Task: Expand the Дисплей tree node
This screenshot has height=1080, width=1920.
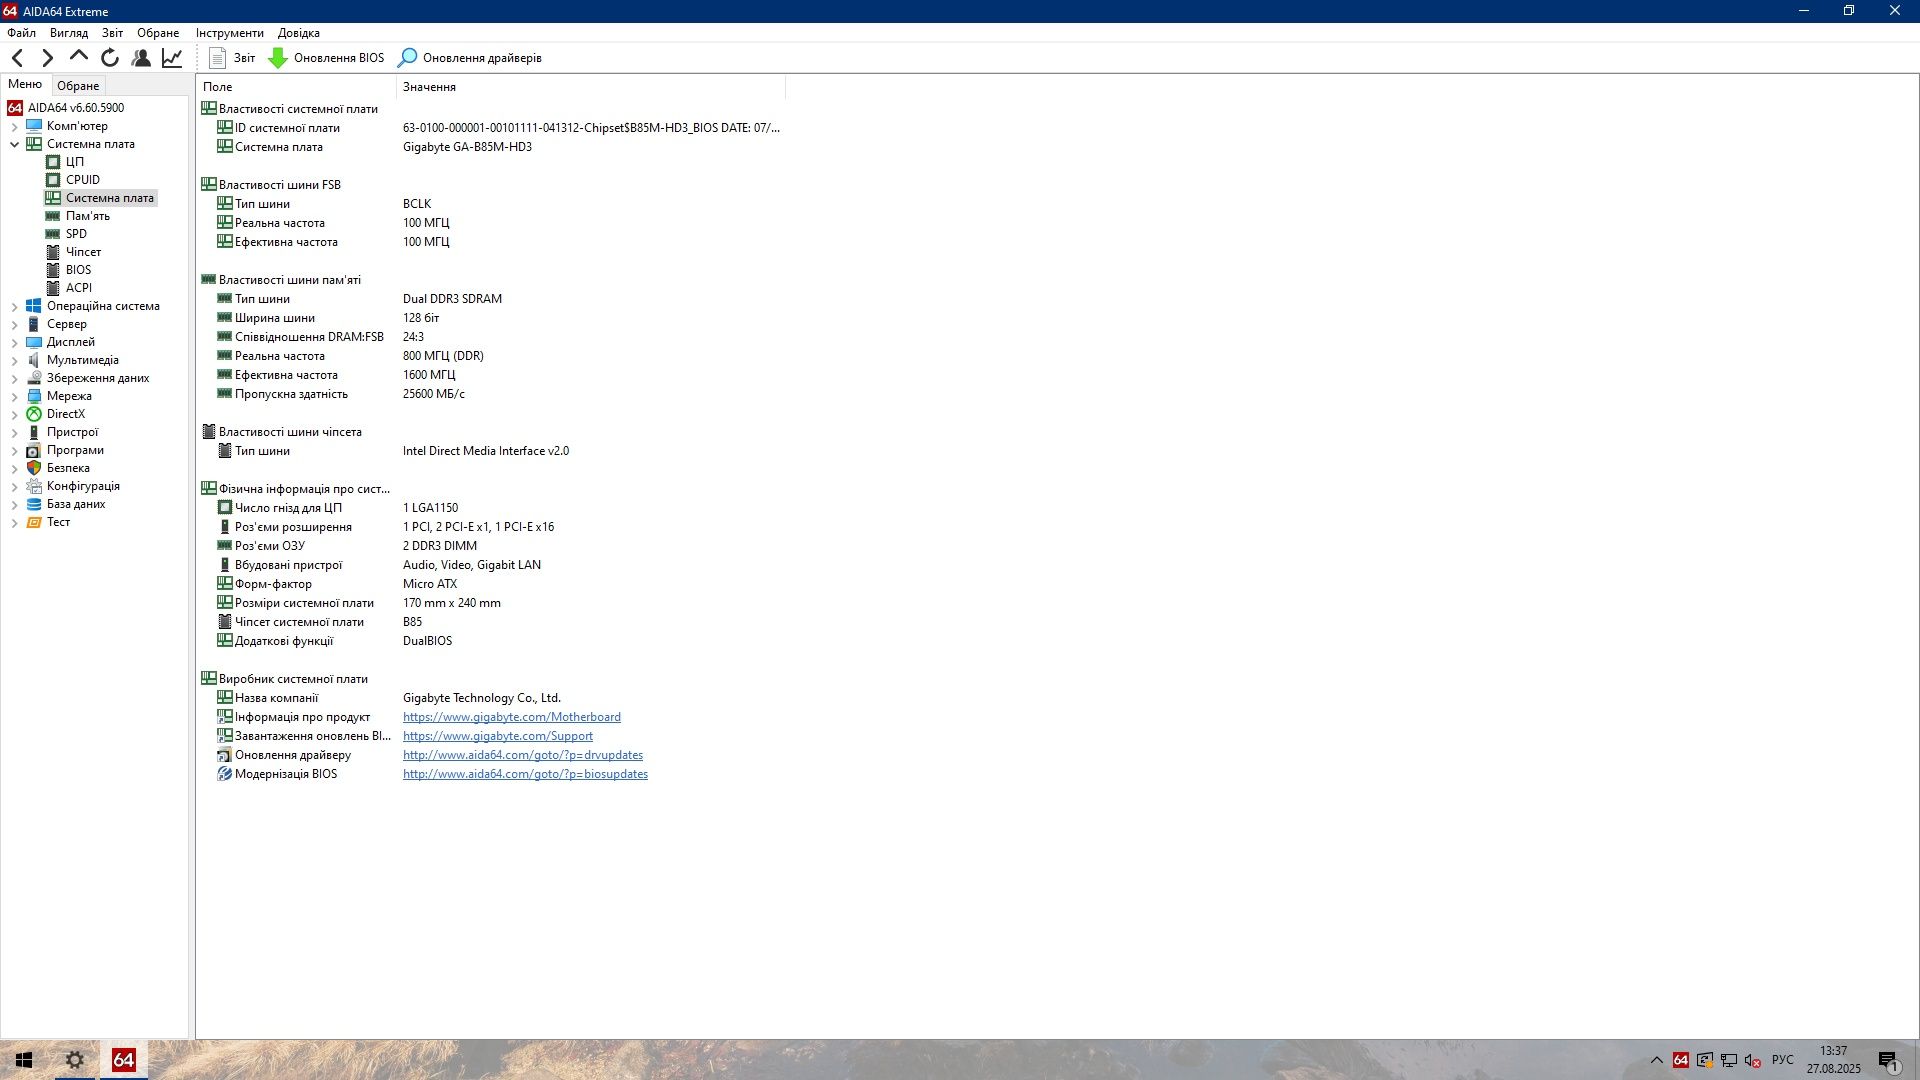Action: point(14,343)
